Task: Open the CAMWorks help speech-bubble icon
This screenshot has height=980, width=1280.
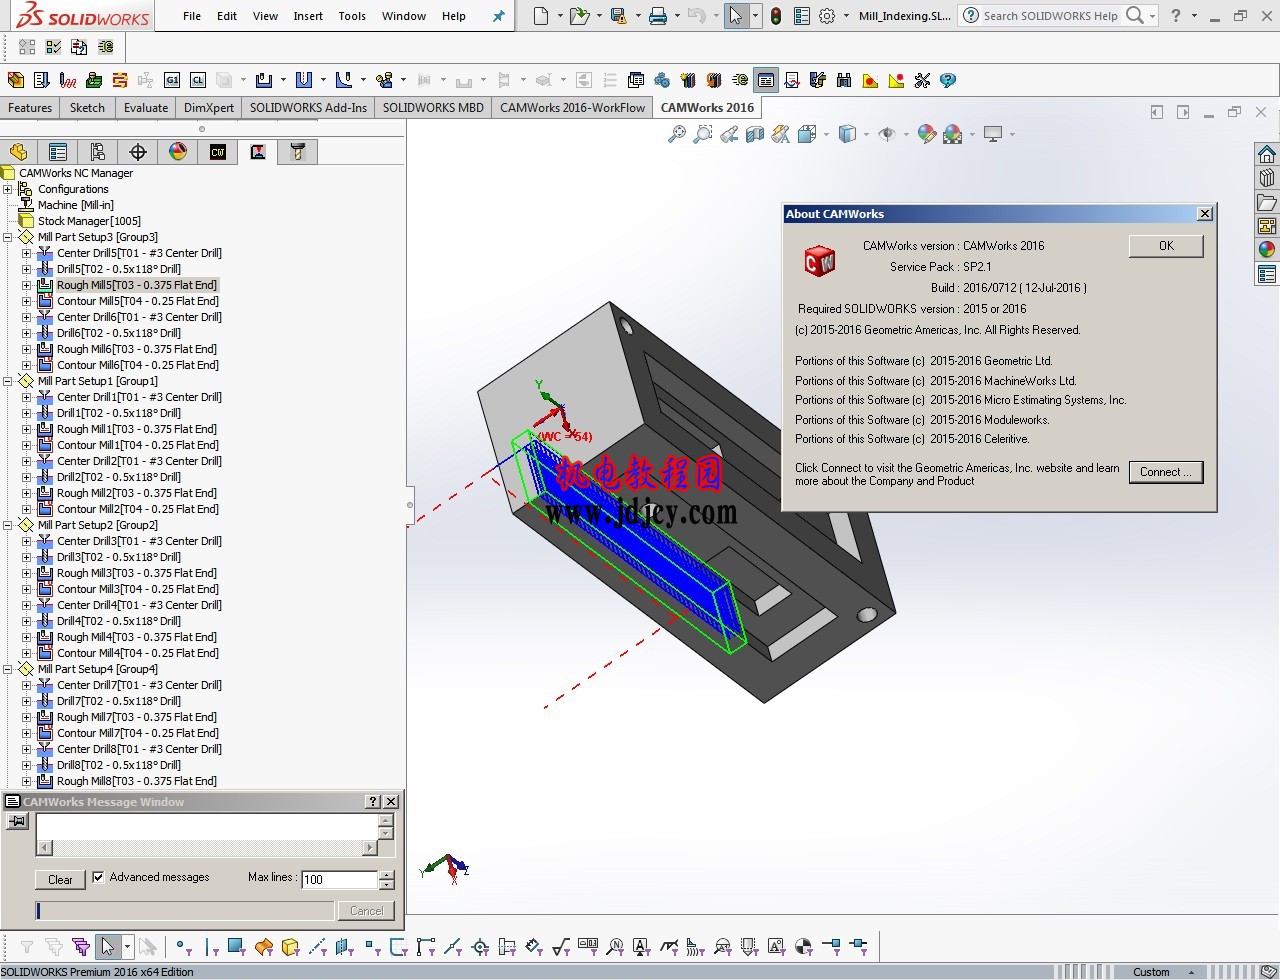Action: tap(948, 80)
